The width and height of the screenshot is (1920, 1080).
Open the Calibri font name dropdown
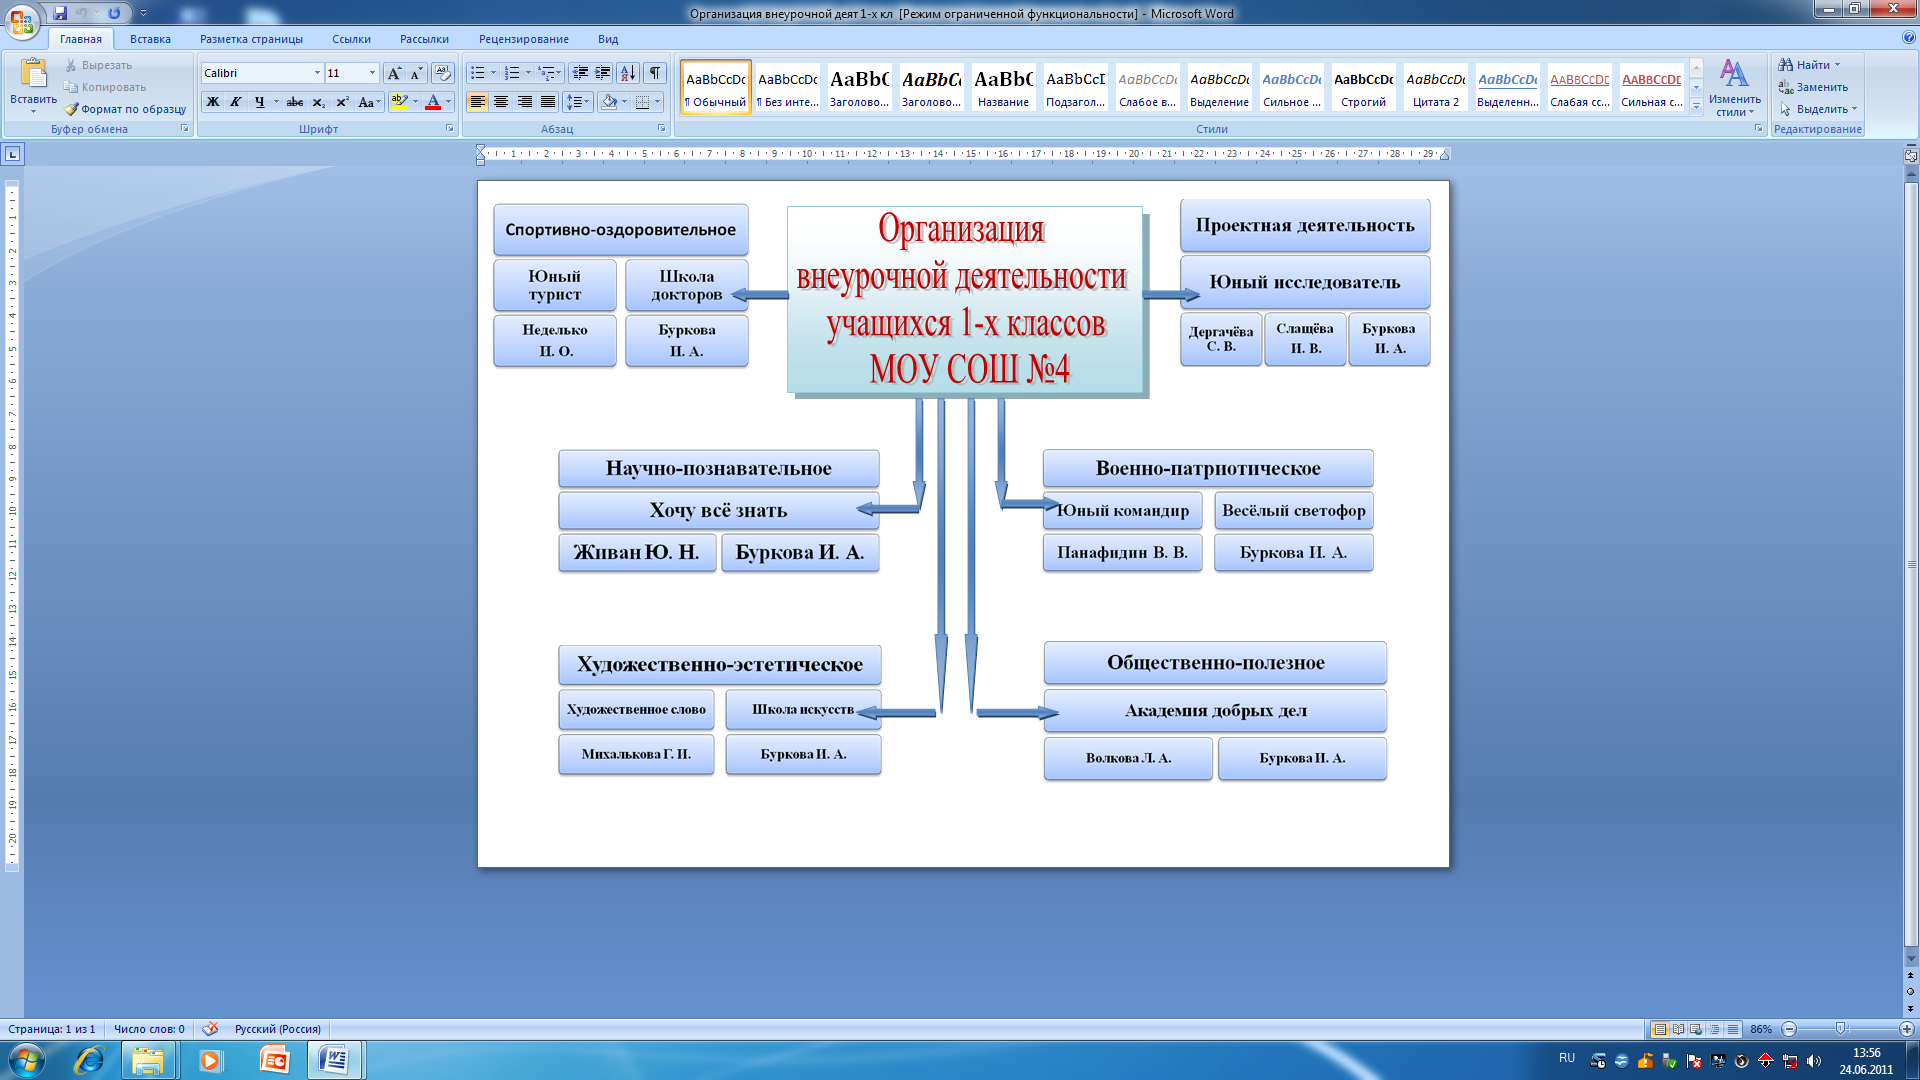point(317,73)
